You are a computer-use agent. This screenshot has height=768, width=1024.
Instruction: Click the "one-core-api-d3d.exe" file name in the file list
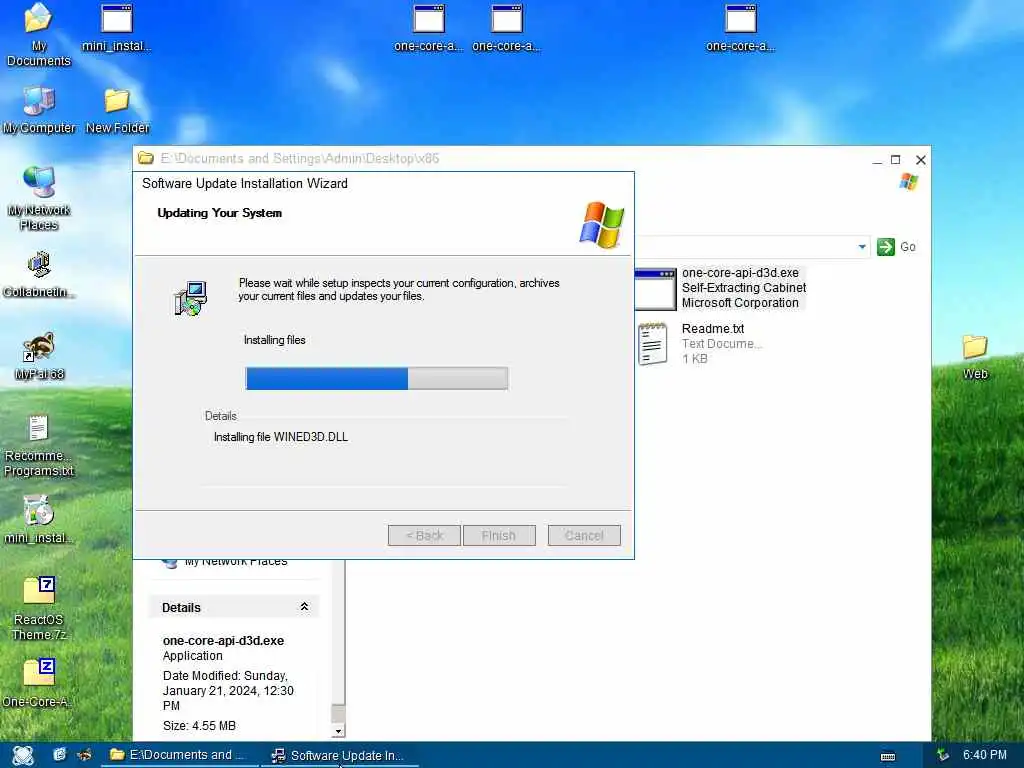[x=740, y=273]
